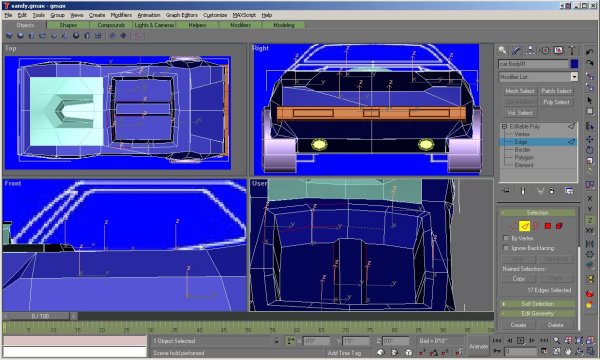
Task: Click the Undo arrow icon
Action: [589, 51]
